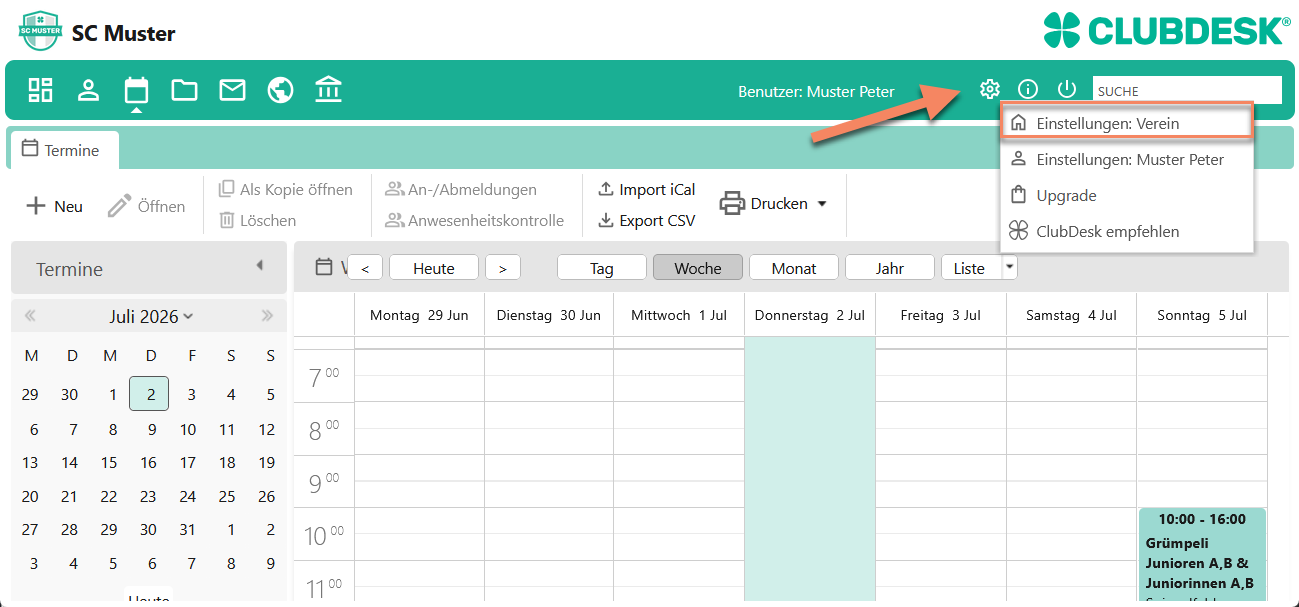Click the Löschen trash button

coord(257,220)
